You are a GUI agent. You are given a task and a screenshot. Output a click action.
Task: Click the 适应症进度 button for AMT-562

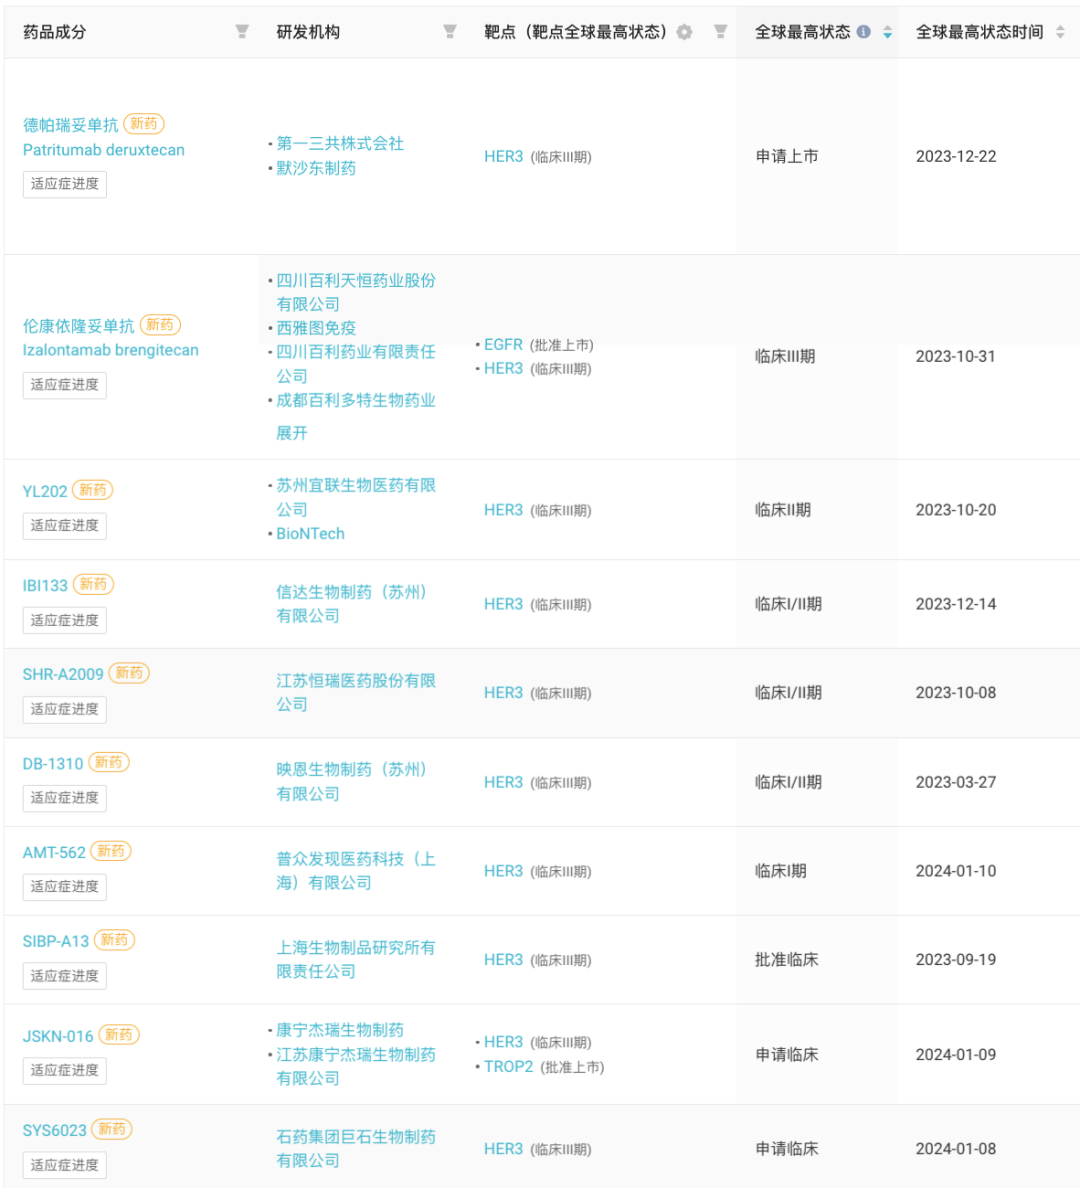click(x=64, y=886)
